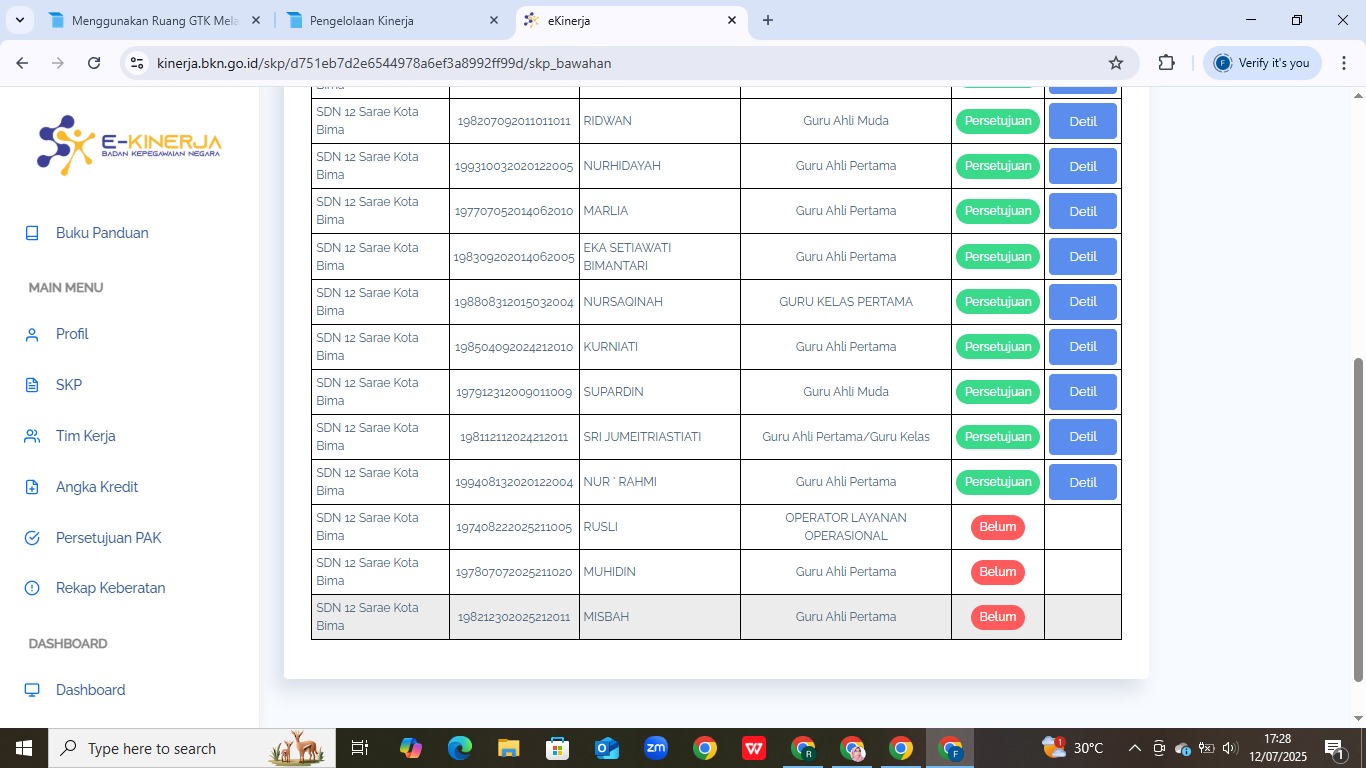Viewport: 1366px width, 768px height.
Task: Switch to Pengelolaan Kinerja tab
Action: point(392,20)
